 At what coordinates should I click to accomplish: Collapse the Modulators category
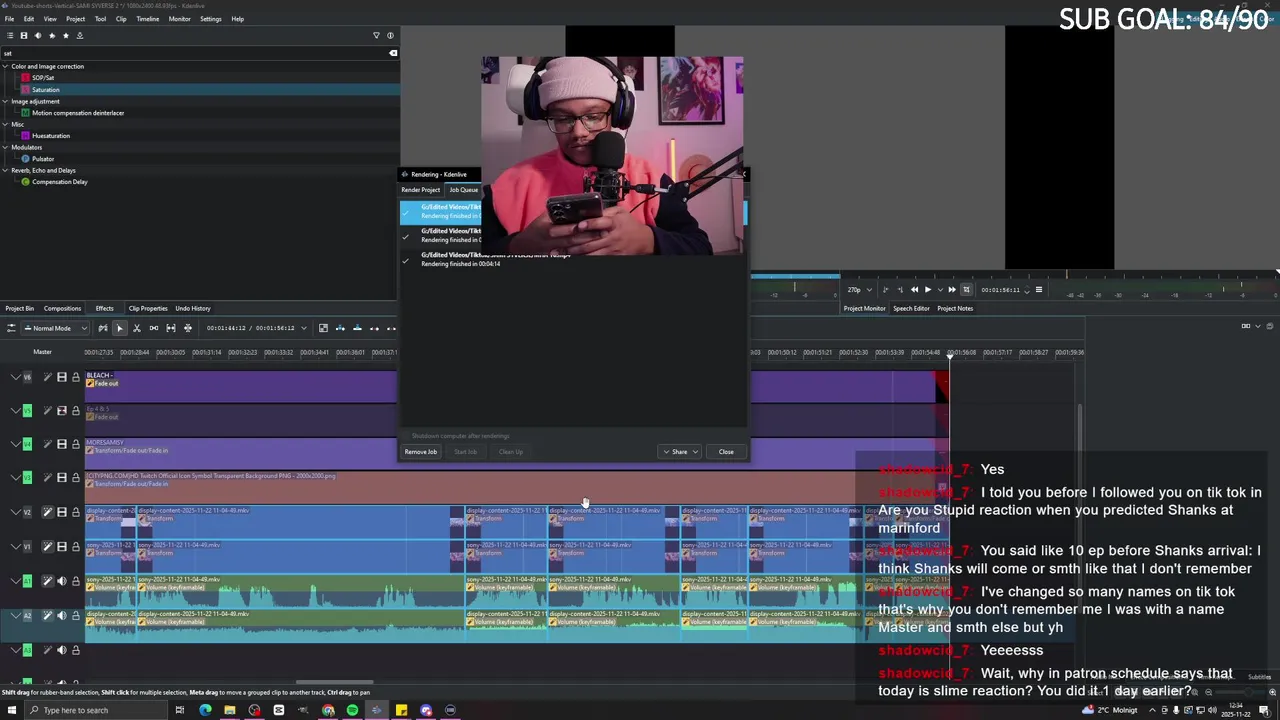coord(5,147)
